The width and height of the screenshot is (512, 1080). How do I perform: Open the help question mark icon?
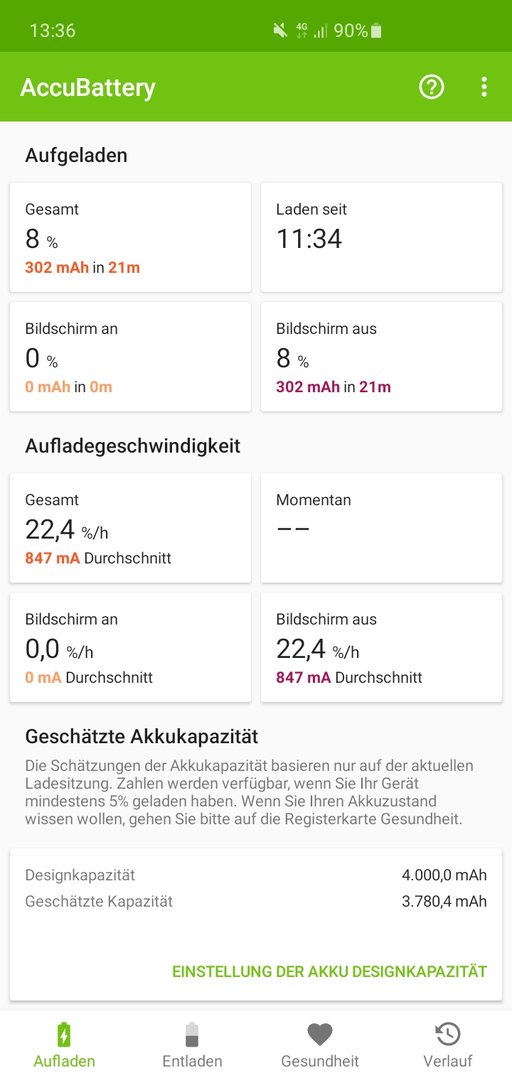[x=432, y=87]
